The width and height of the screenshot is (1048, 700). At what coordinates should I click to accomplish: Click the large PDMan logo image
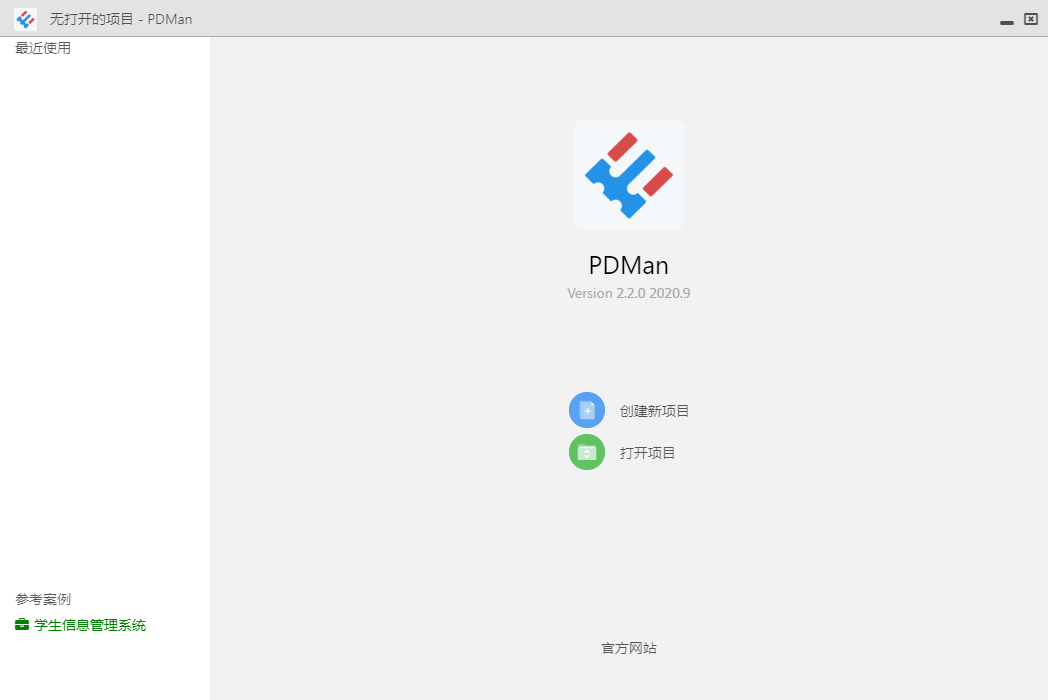point(629,175)
